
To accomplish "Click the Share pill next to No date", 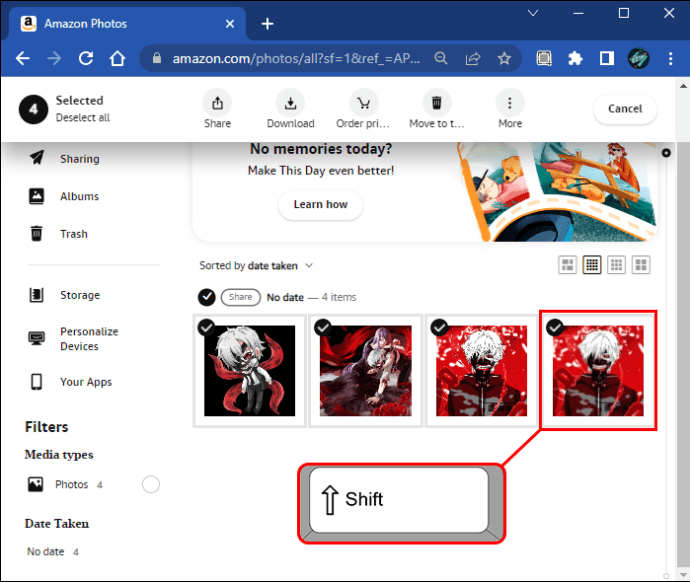I will [x=240, y=297].
